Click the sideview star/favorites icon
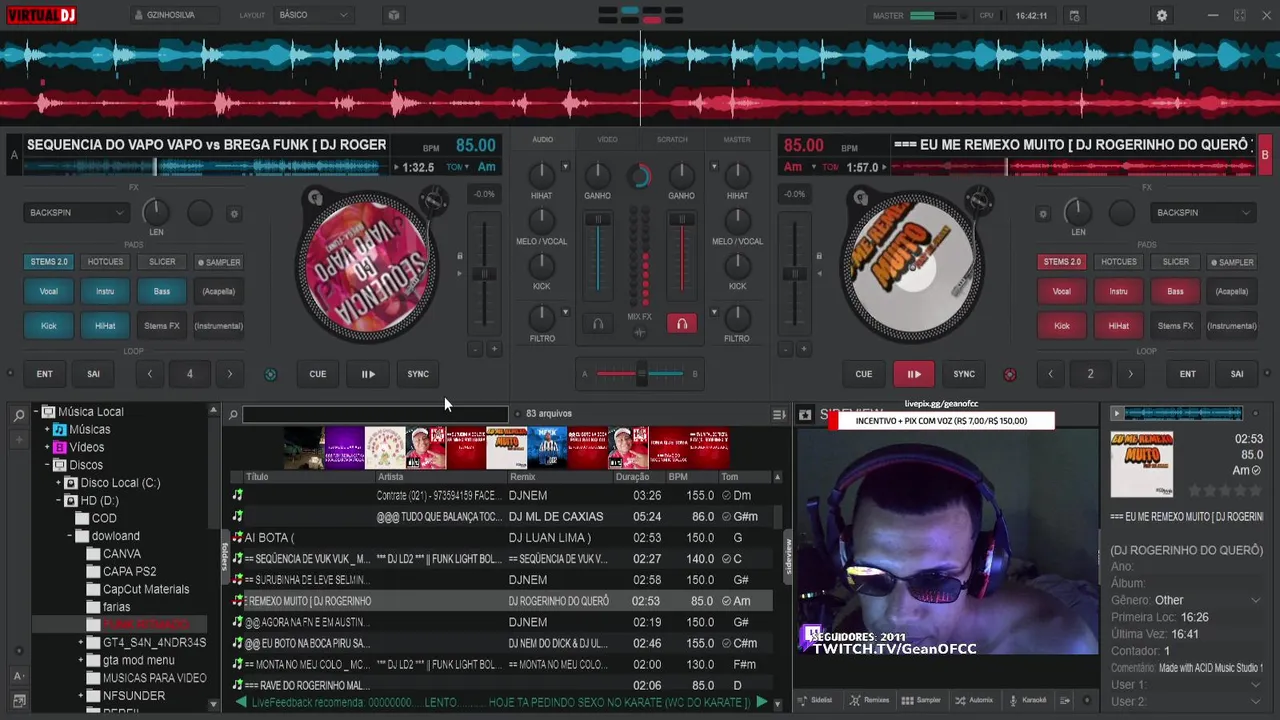The width and height of the screenshot is (1280, 720). (x=805, y=414)
